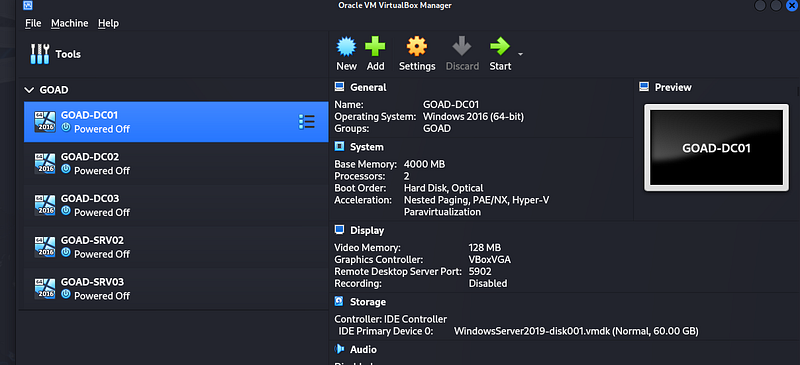Select the GOAD-SRV03 virtual machine
800x365 pixels.
tap(176, 289)
